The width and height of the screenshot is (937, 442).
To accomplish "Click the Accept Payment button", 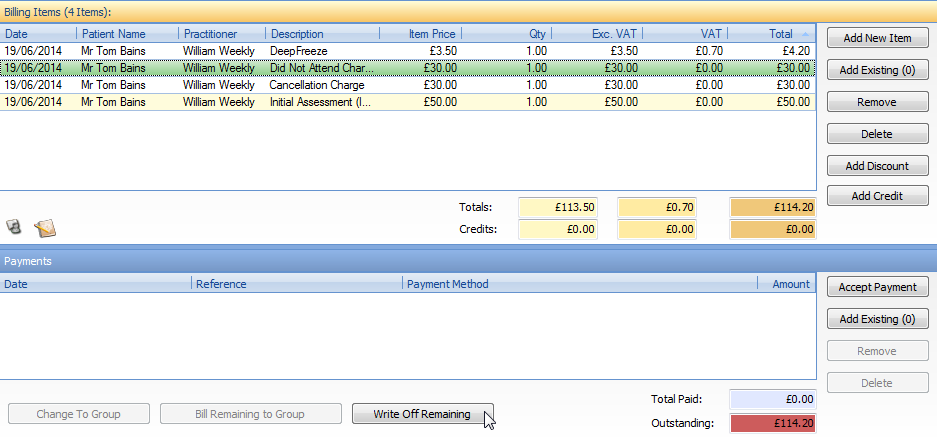I will point(877,287).
